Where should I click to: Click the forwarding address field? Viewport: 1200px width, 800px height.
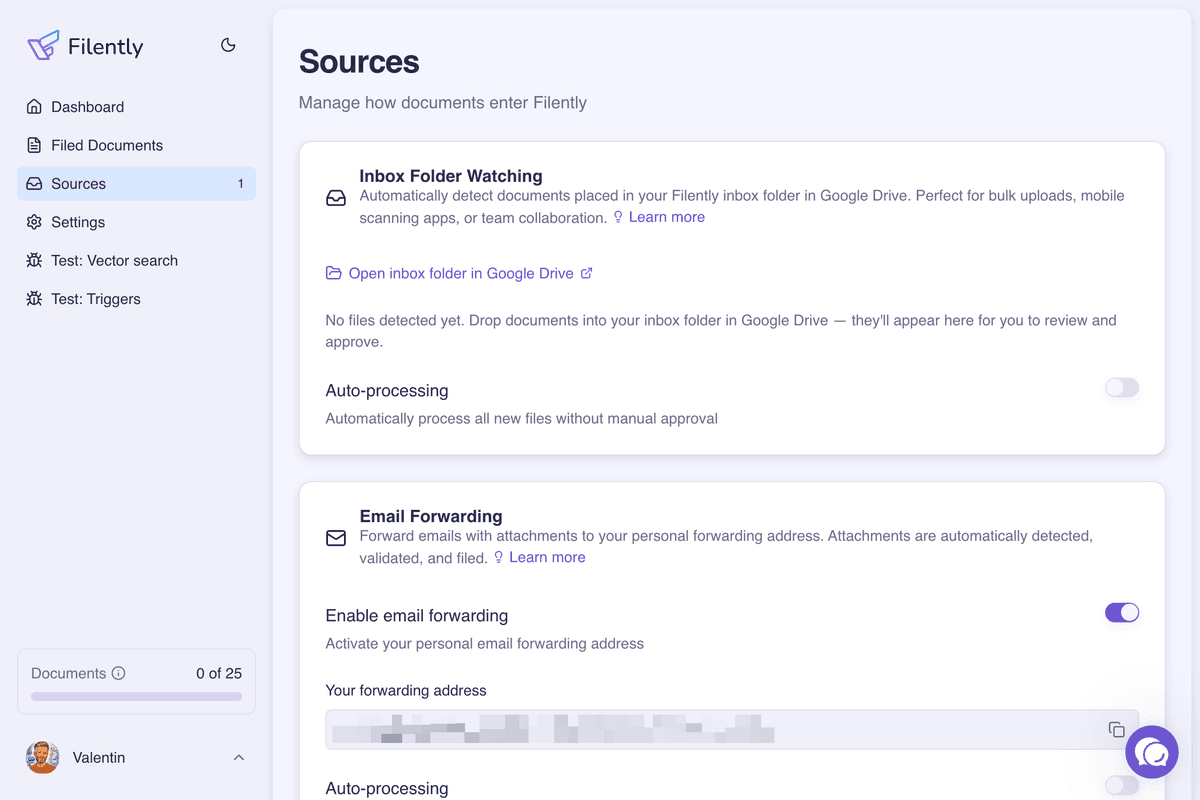700,730
